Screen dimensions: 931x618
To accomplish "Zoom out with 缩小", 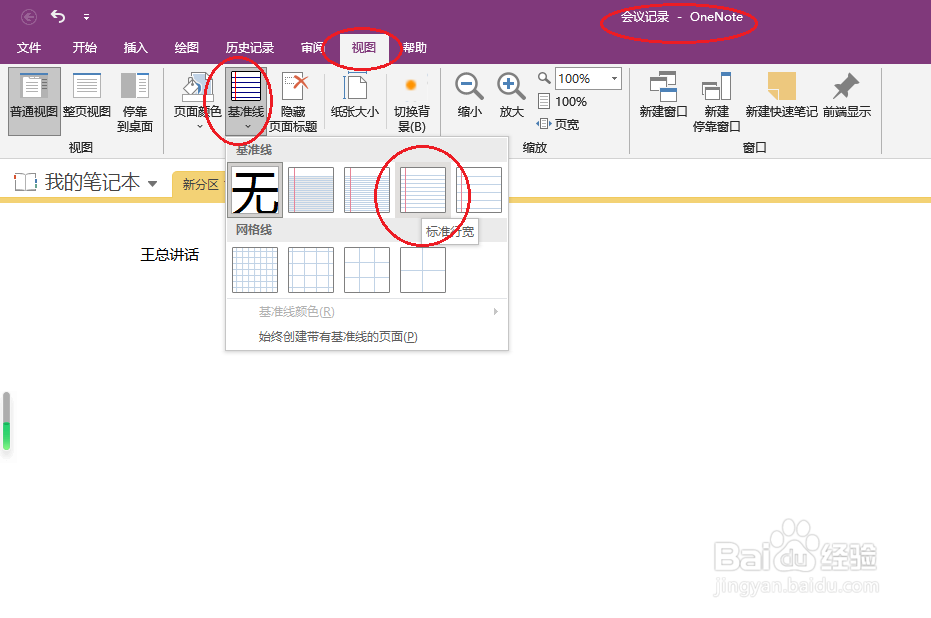I will tap(470, 96).
